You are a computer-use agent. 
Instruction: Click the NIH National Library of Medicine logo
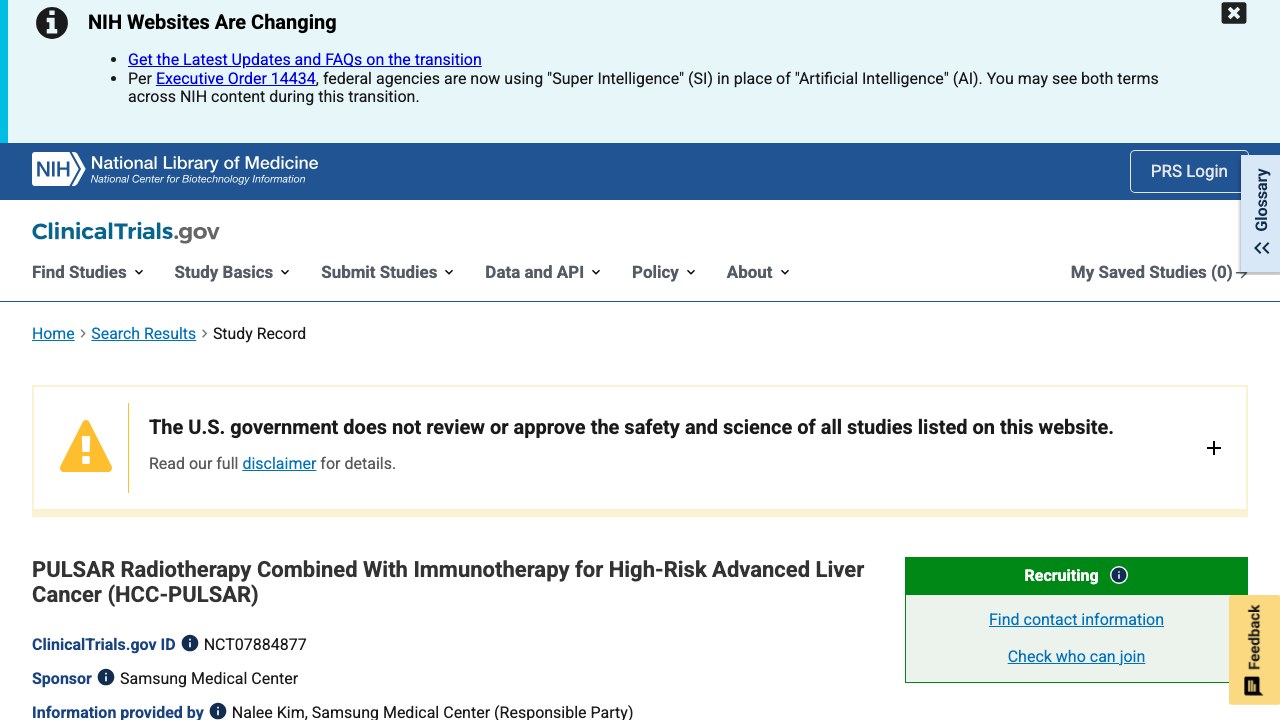coord(175,169)
